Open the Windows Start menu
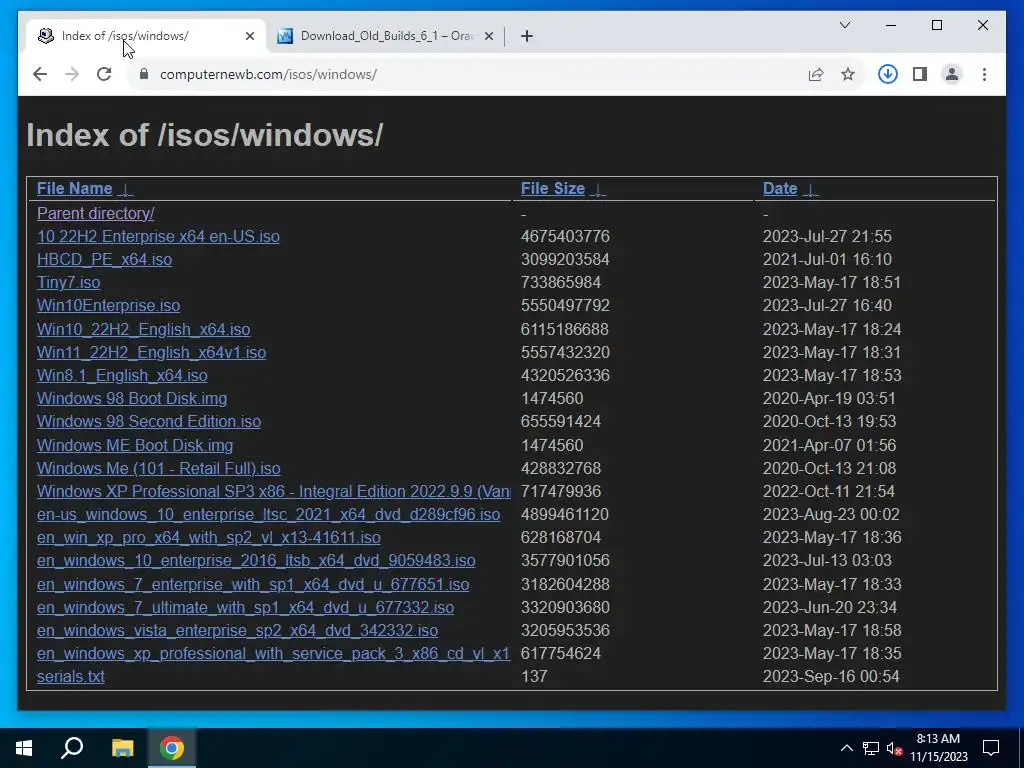 24,748
